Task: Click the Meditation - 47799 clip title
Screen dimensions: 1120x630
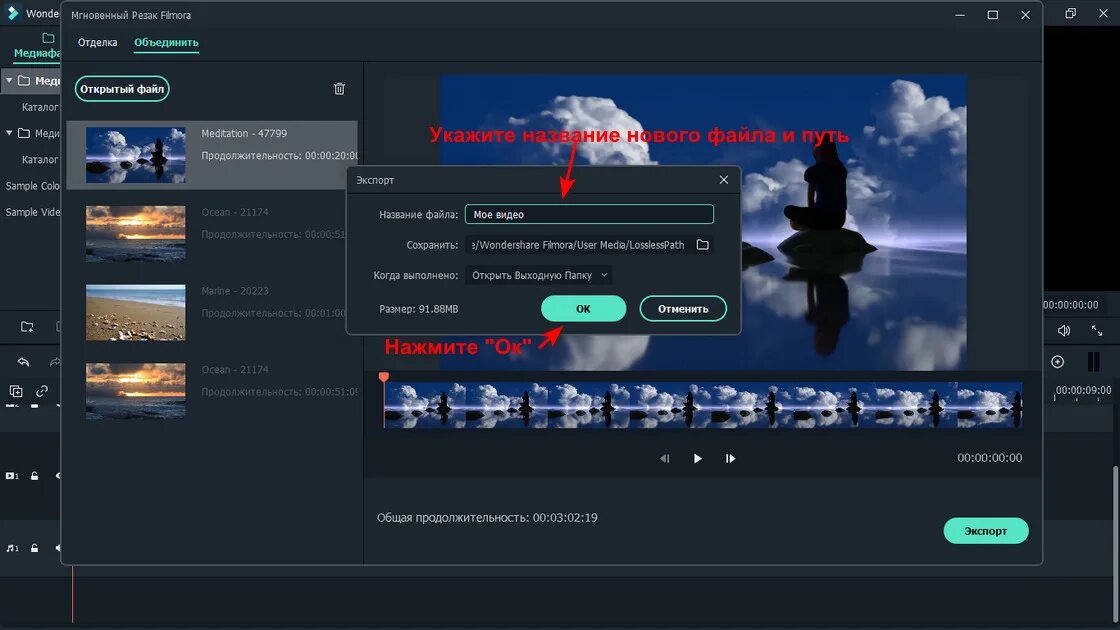Action: (x=244, y=134)
